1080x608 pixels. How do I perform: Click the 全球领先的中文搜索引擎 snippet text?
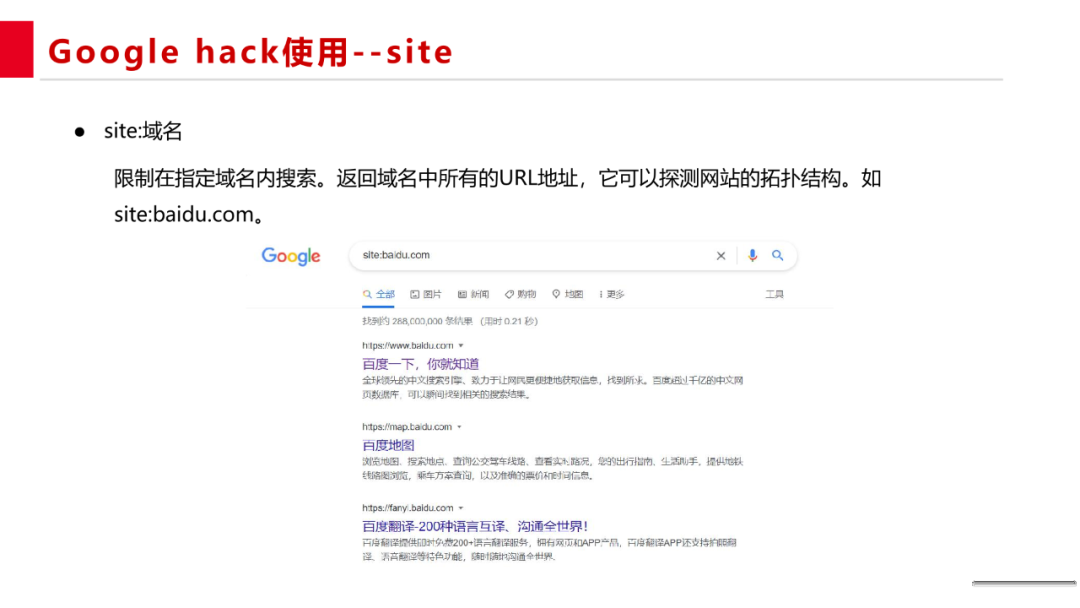pos(552,387)
